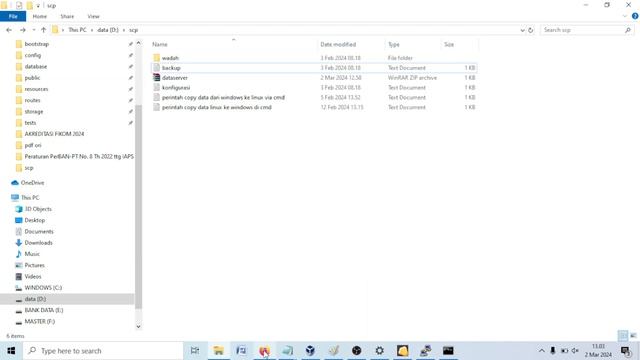
Task: Open config in Quick access
Action: coord(33,55)
